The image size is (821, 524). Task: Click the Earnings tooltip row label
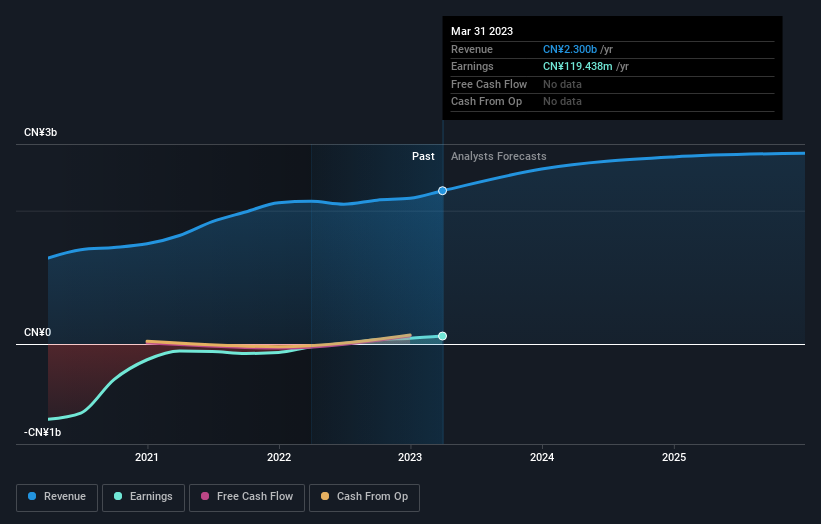pos(472,66)
